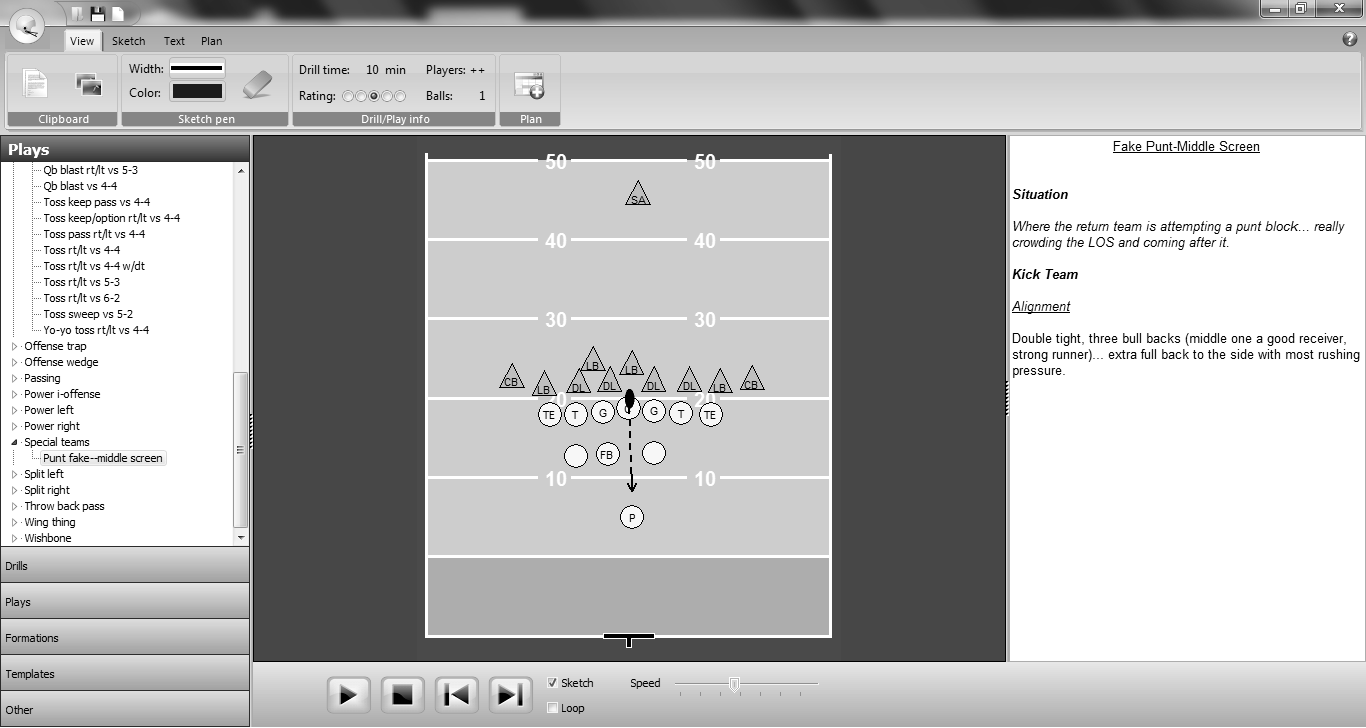Jump to the first animation step
Image resolution: width=1366 pixels, height=728 pixels.
[456, 695]
